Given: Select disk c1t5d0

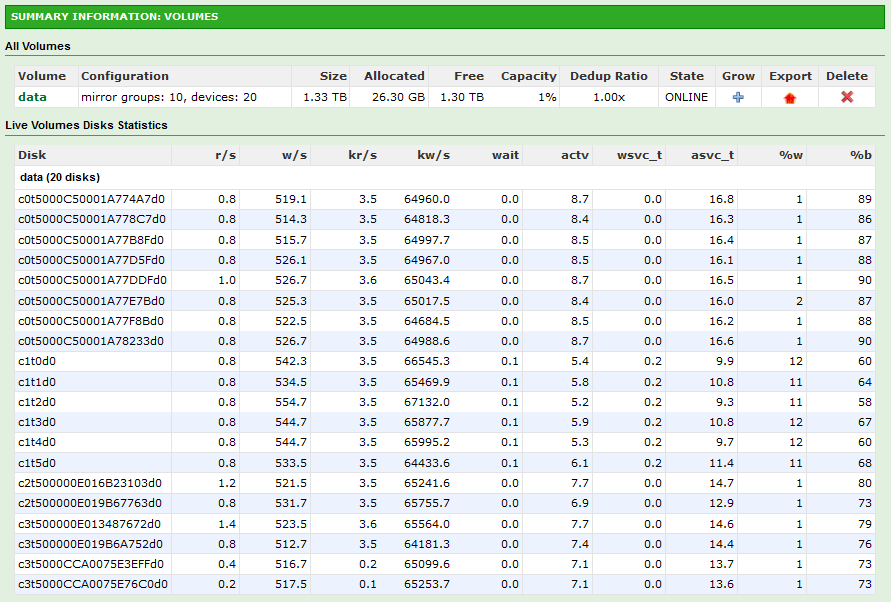Looking at the screenshot, I should tap(37, 463).
